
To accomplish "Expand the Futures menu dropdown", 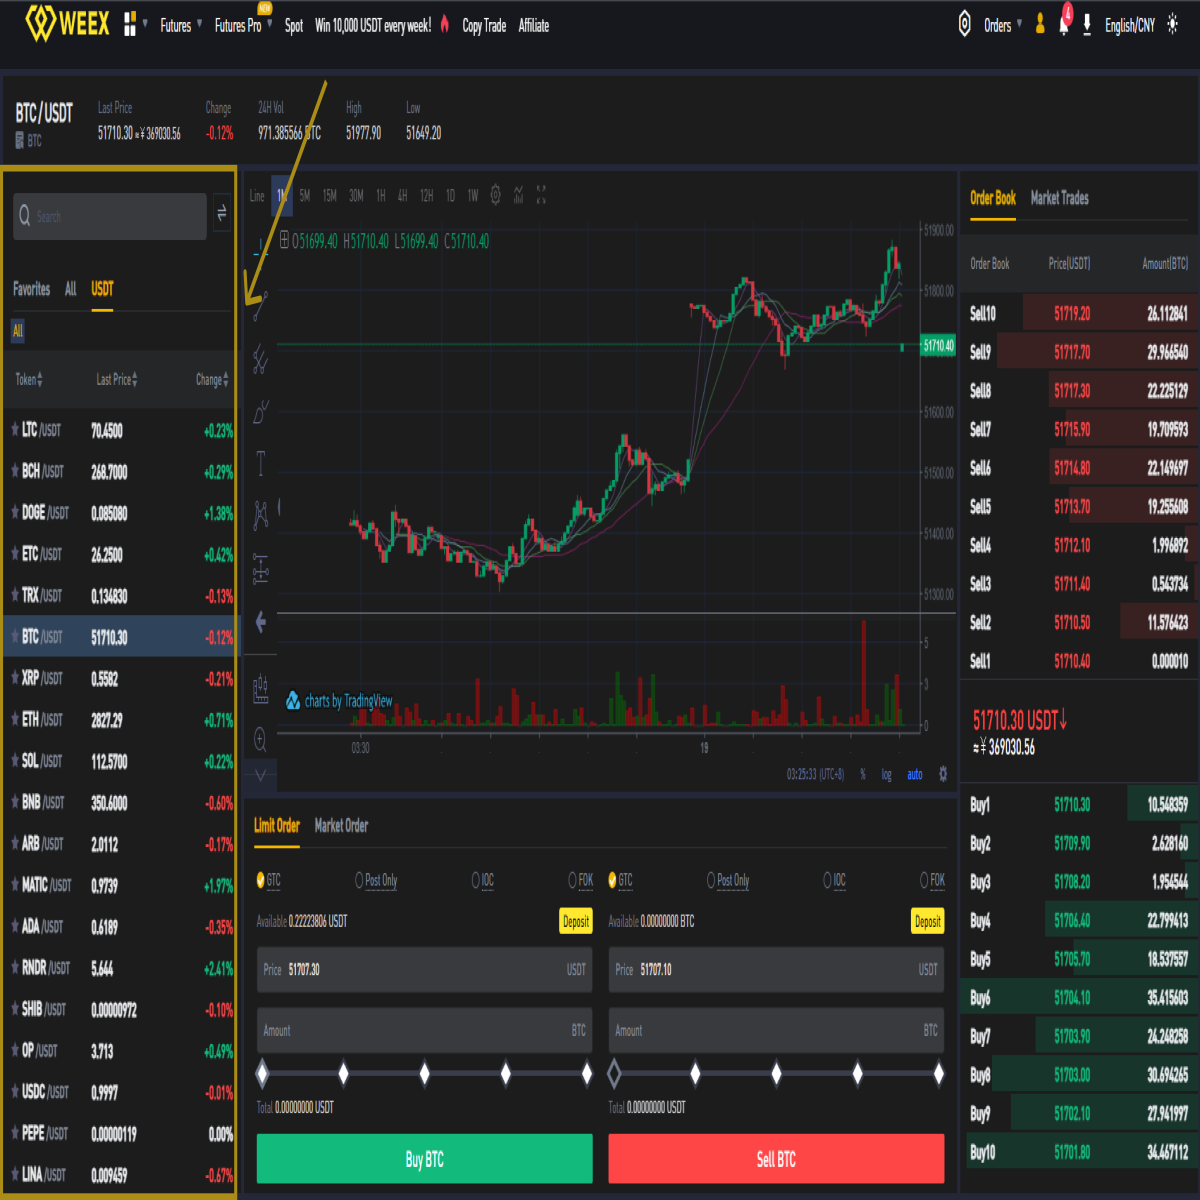I will click(x=181, y=25).
